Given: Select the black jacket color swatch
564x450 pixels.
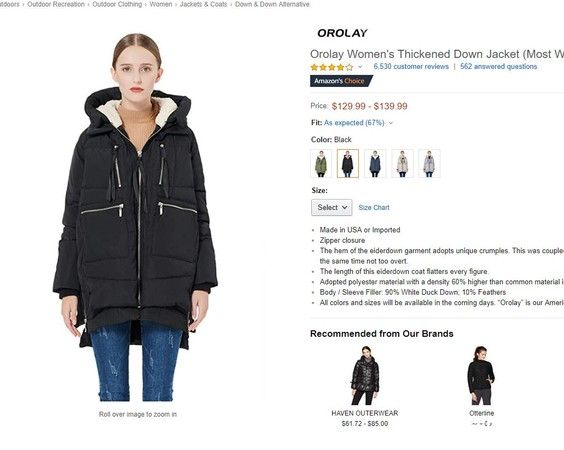Looking at the screenshot, I should (x=348, y=164).
